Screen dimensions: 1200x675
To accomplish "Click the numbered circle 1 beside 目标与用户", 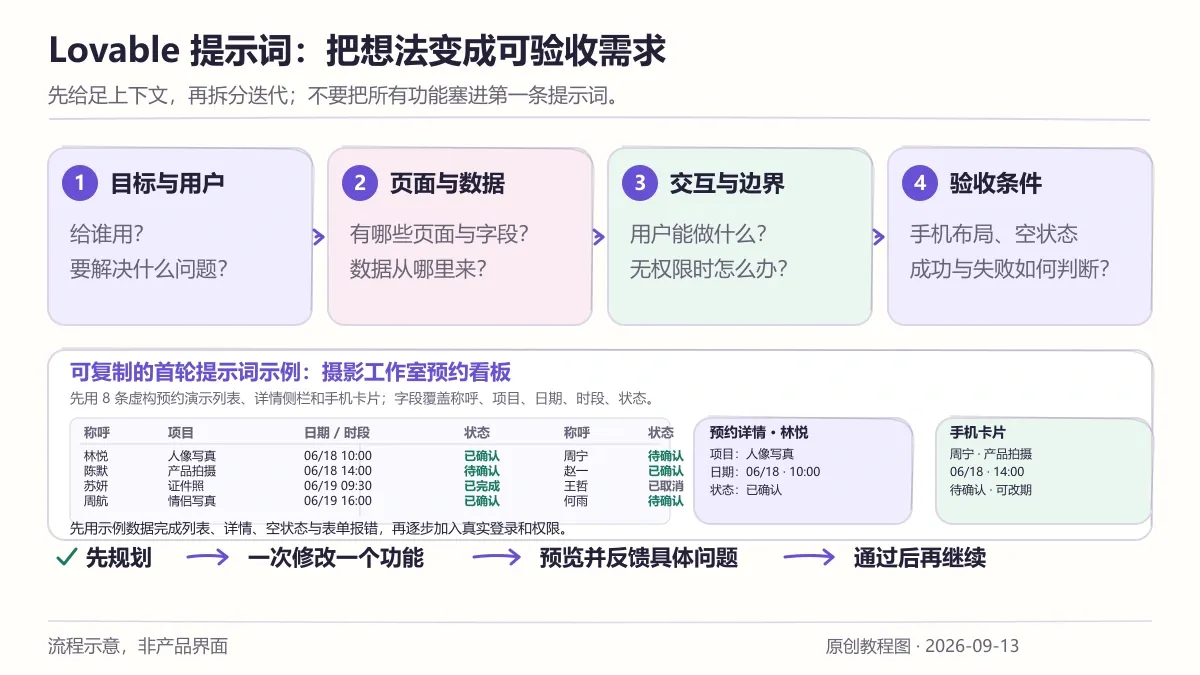I will tap(80, 183).
